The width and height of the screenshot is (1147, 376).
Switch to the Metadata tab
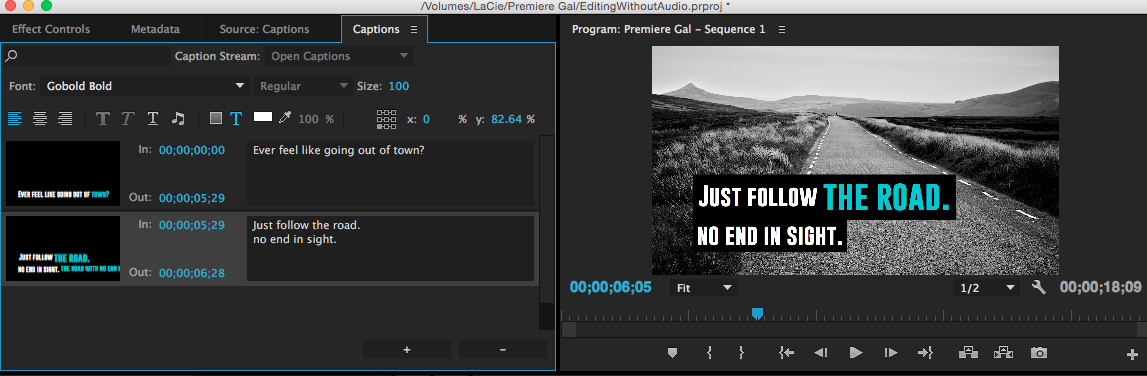(155, 29)
